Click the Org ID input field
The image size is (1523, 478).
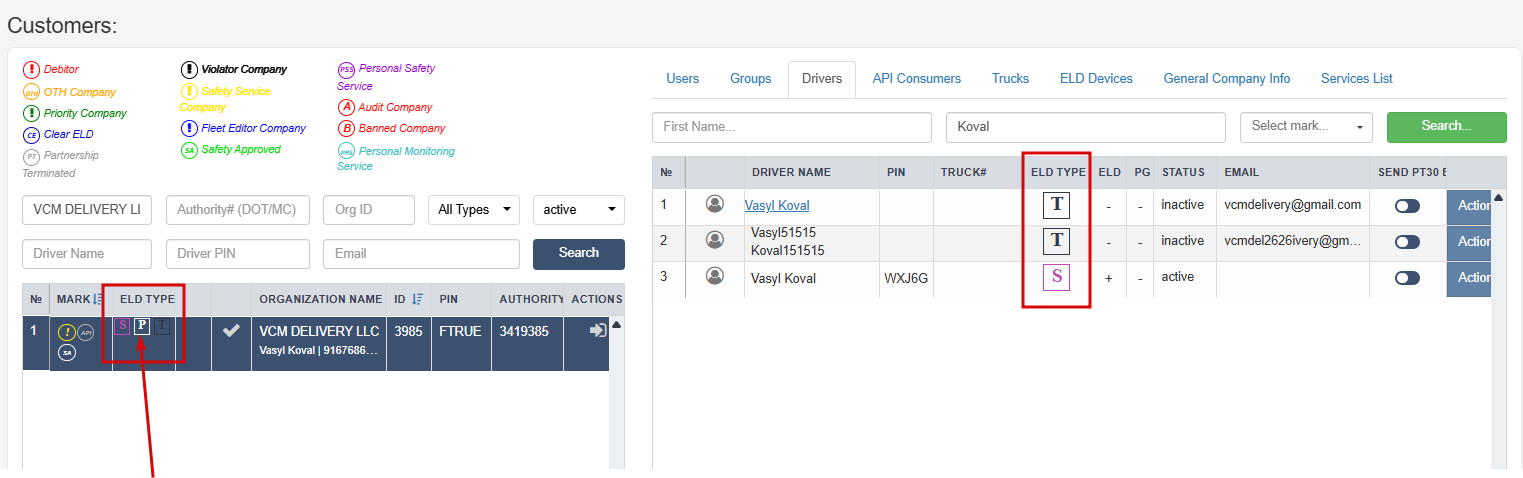(x=369, y=210)
